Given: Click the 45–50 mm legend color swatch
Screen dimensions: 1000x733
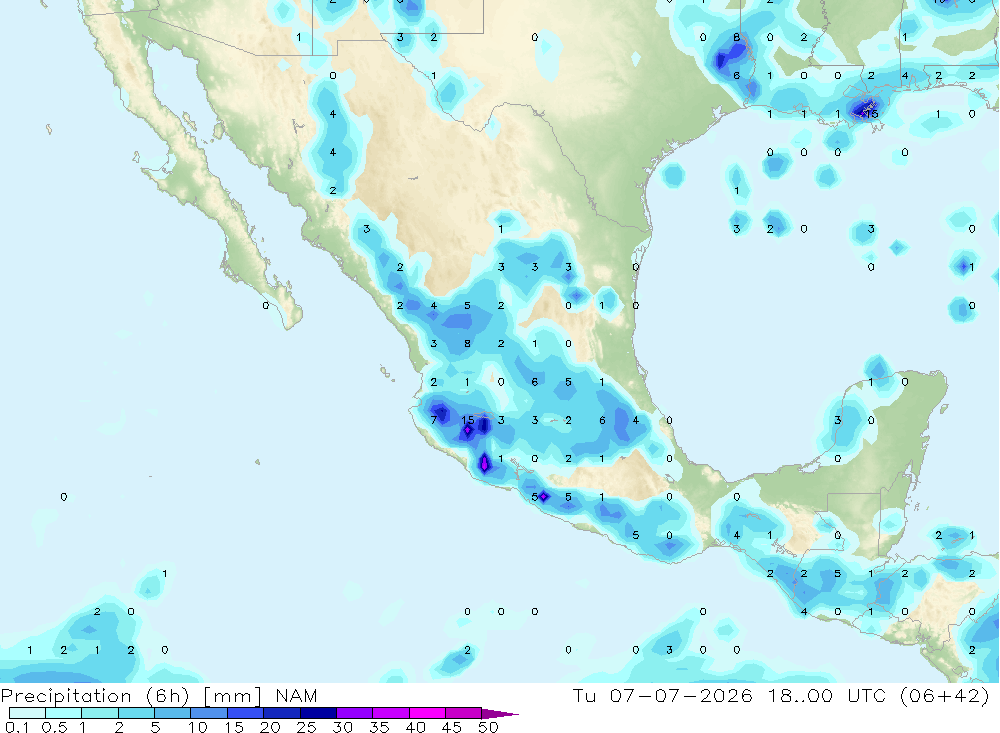Looking at the screenshot, I should (464, 713).
